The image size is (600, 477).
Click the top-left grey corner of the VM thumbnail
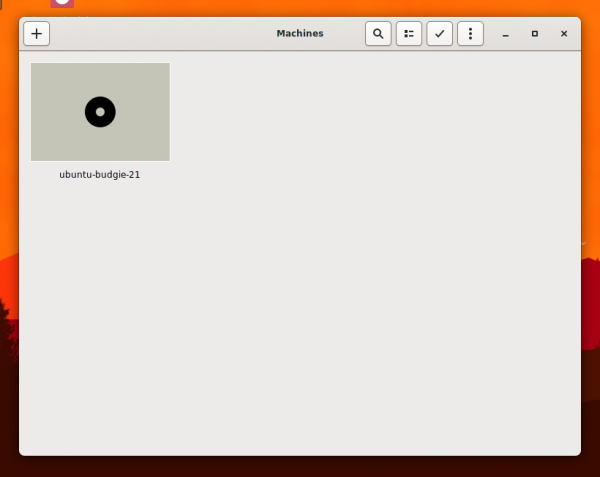click(x=38, y=70)
